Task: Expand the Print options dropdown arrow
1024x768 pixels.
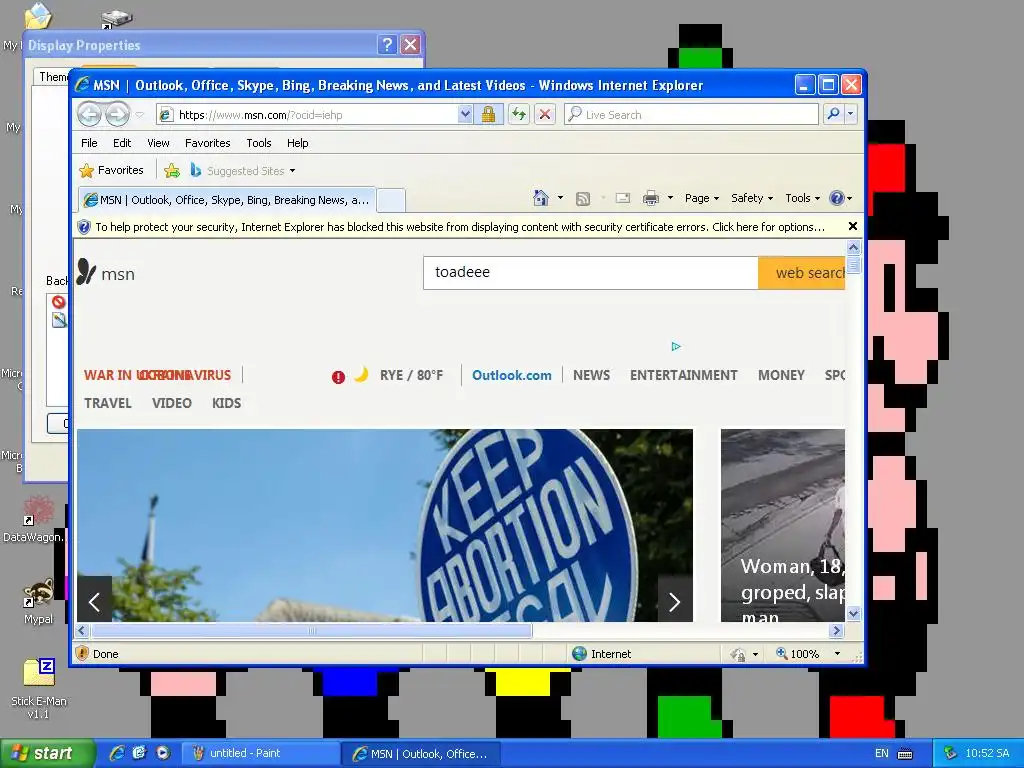Action: (x=670, y=198)
